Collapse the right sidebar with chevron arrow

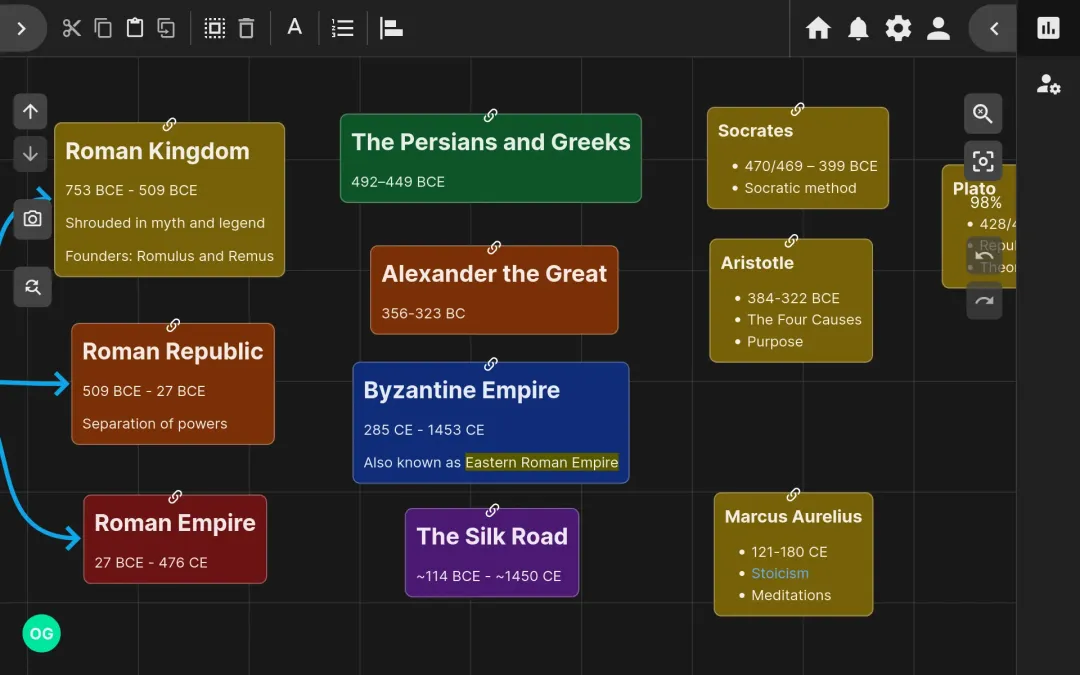pyautogui.click(x=994, y=28)
